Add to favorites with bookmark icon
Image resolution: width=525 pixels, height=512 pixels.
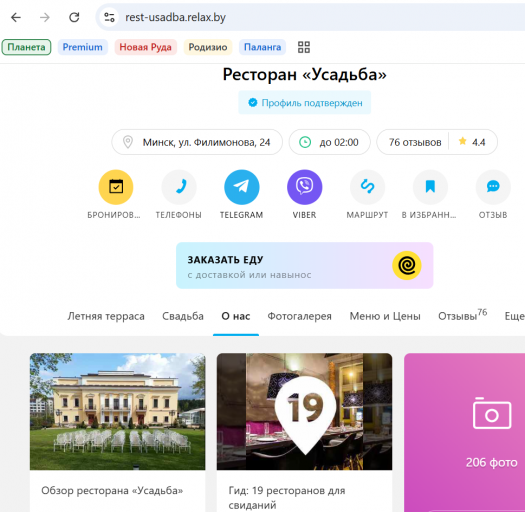430,187
